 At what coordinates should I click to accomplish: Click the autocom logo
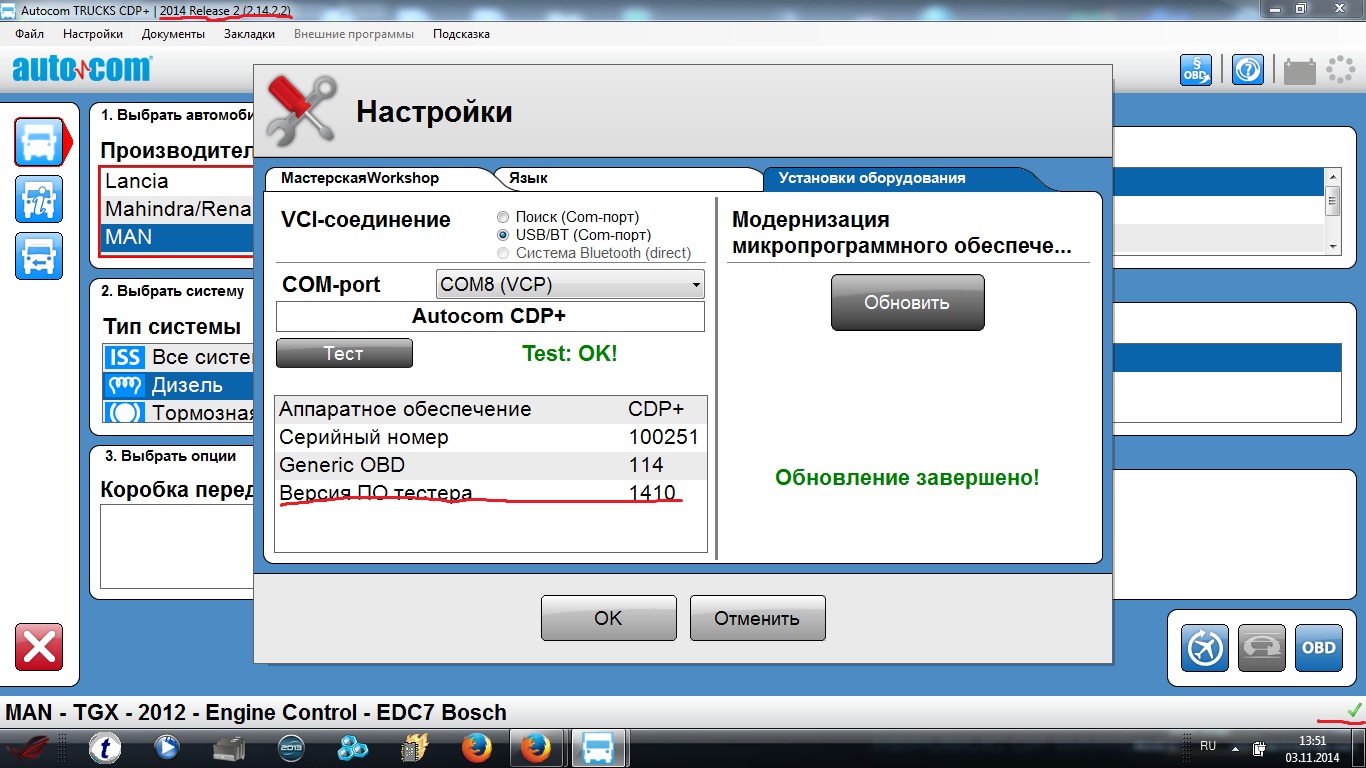[x=82, y=68]
